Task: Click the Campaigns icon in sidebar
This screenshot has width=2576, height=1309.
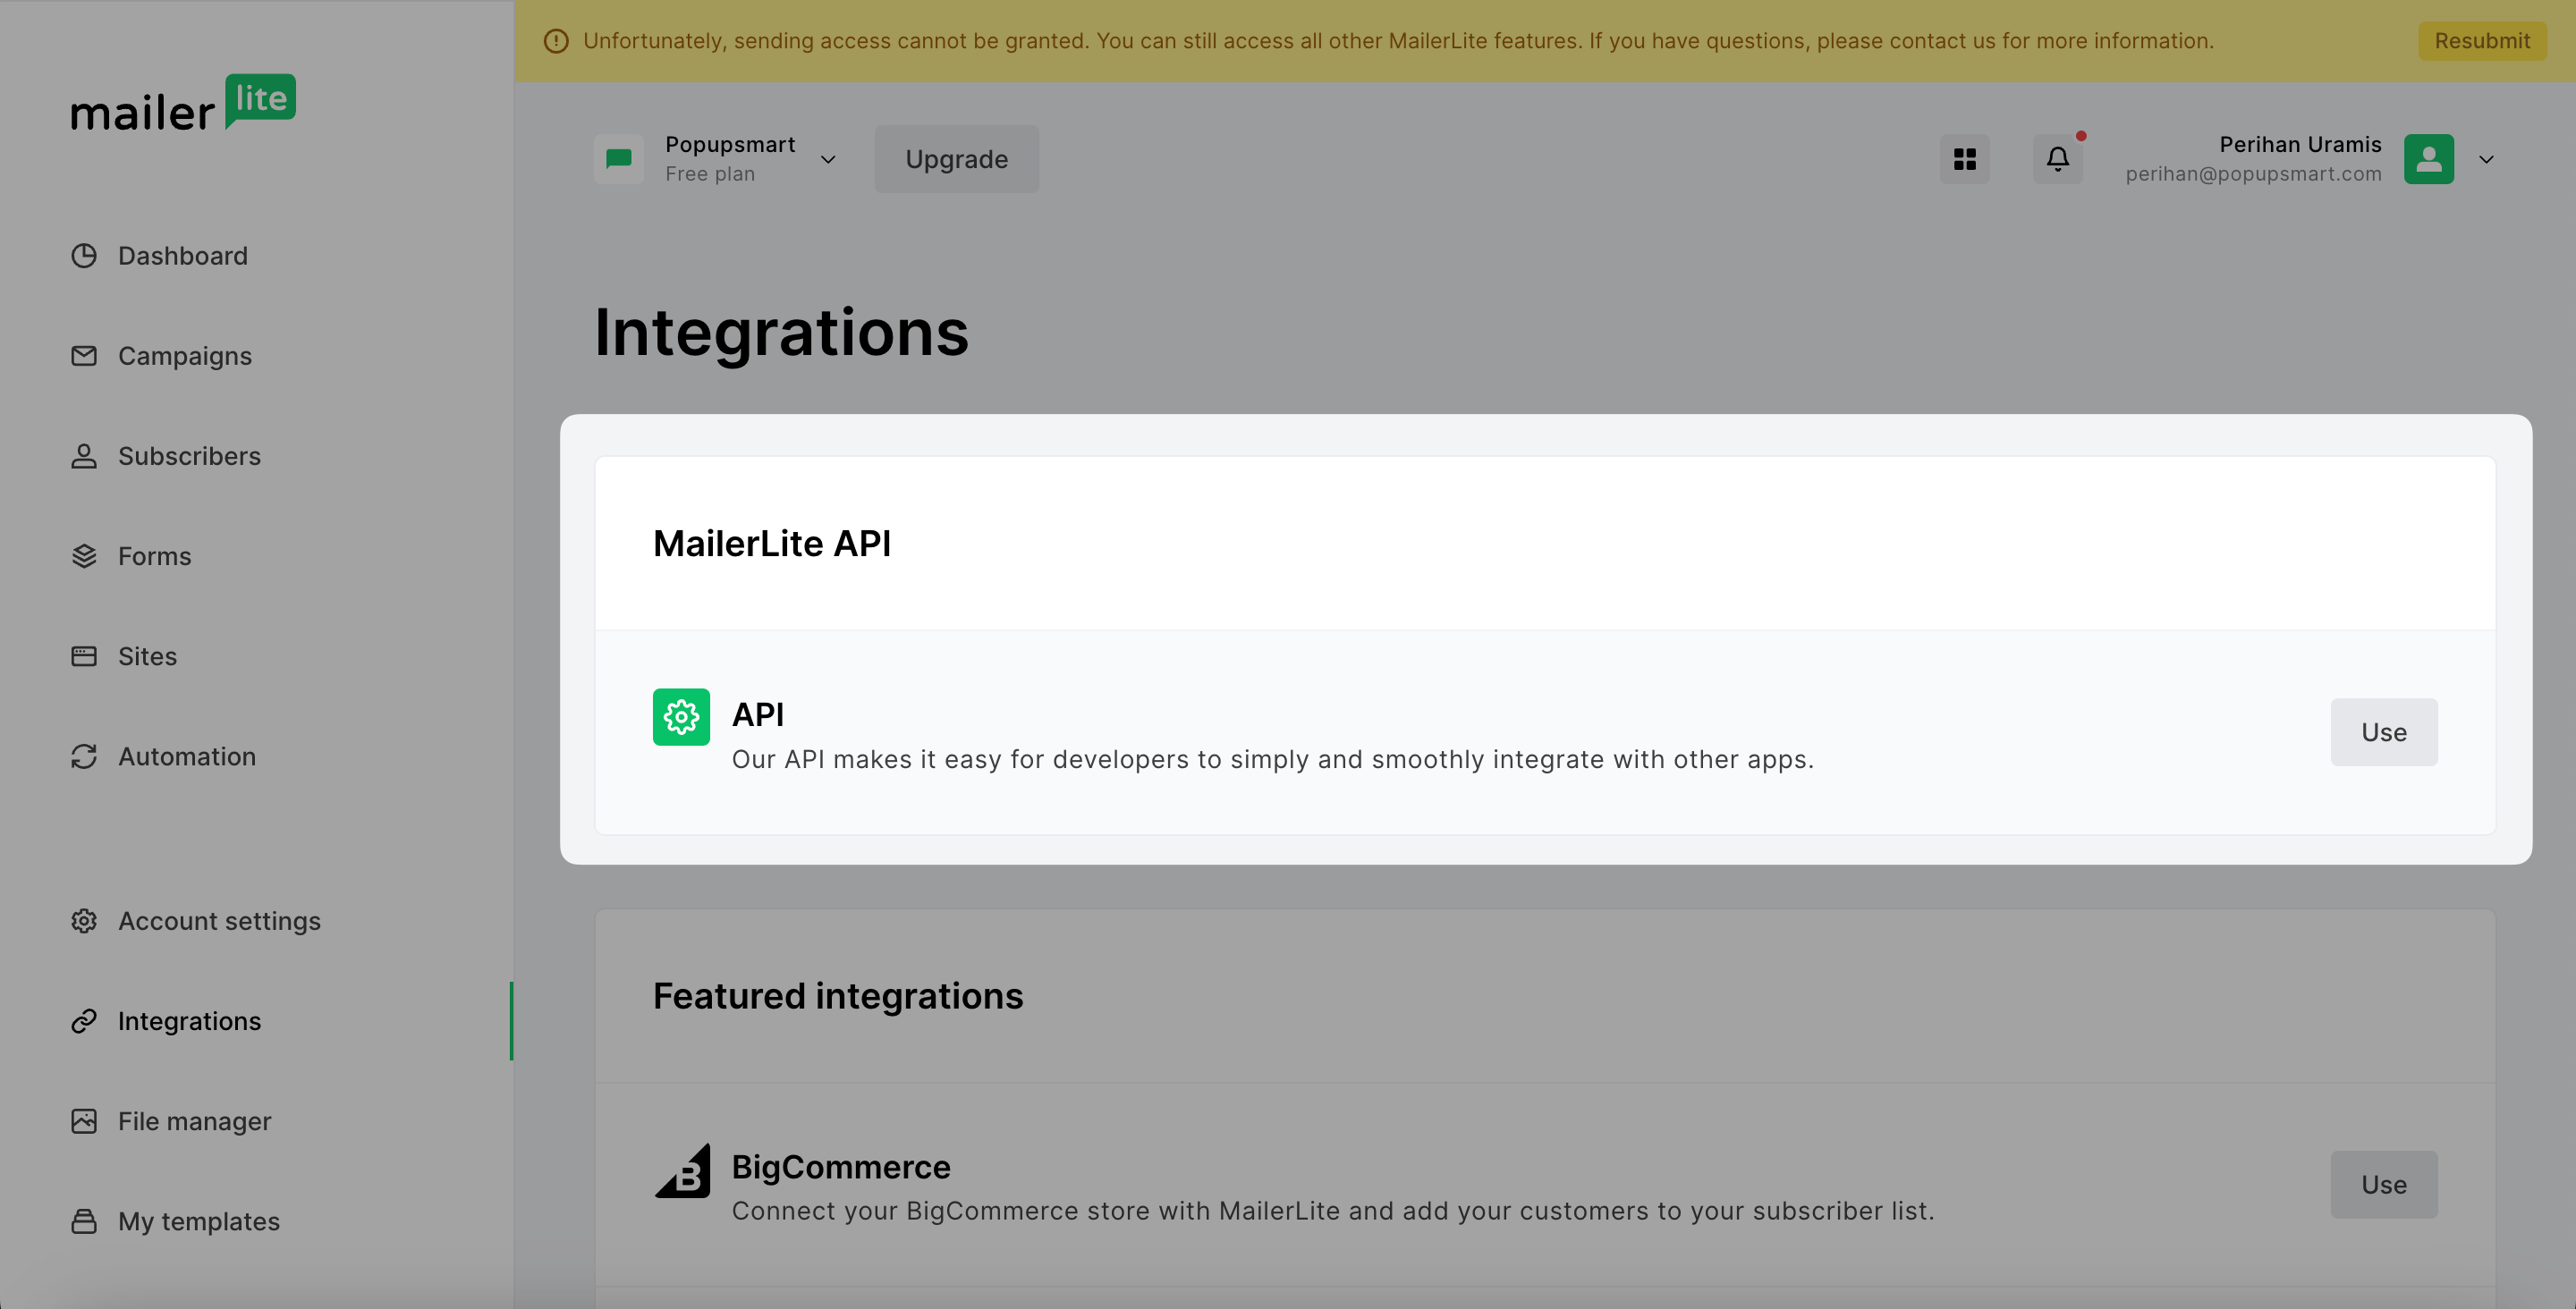Action: point(81,356)
